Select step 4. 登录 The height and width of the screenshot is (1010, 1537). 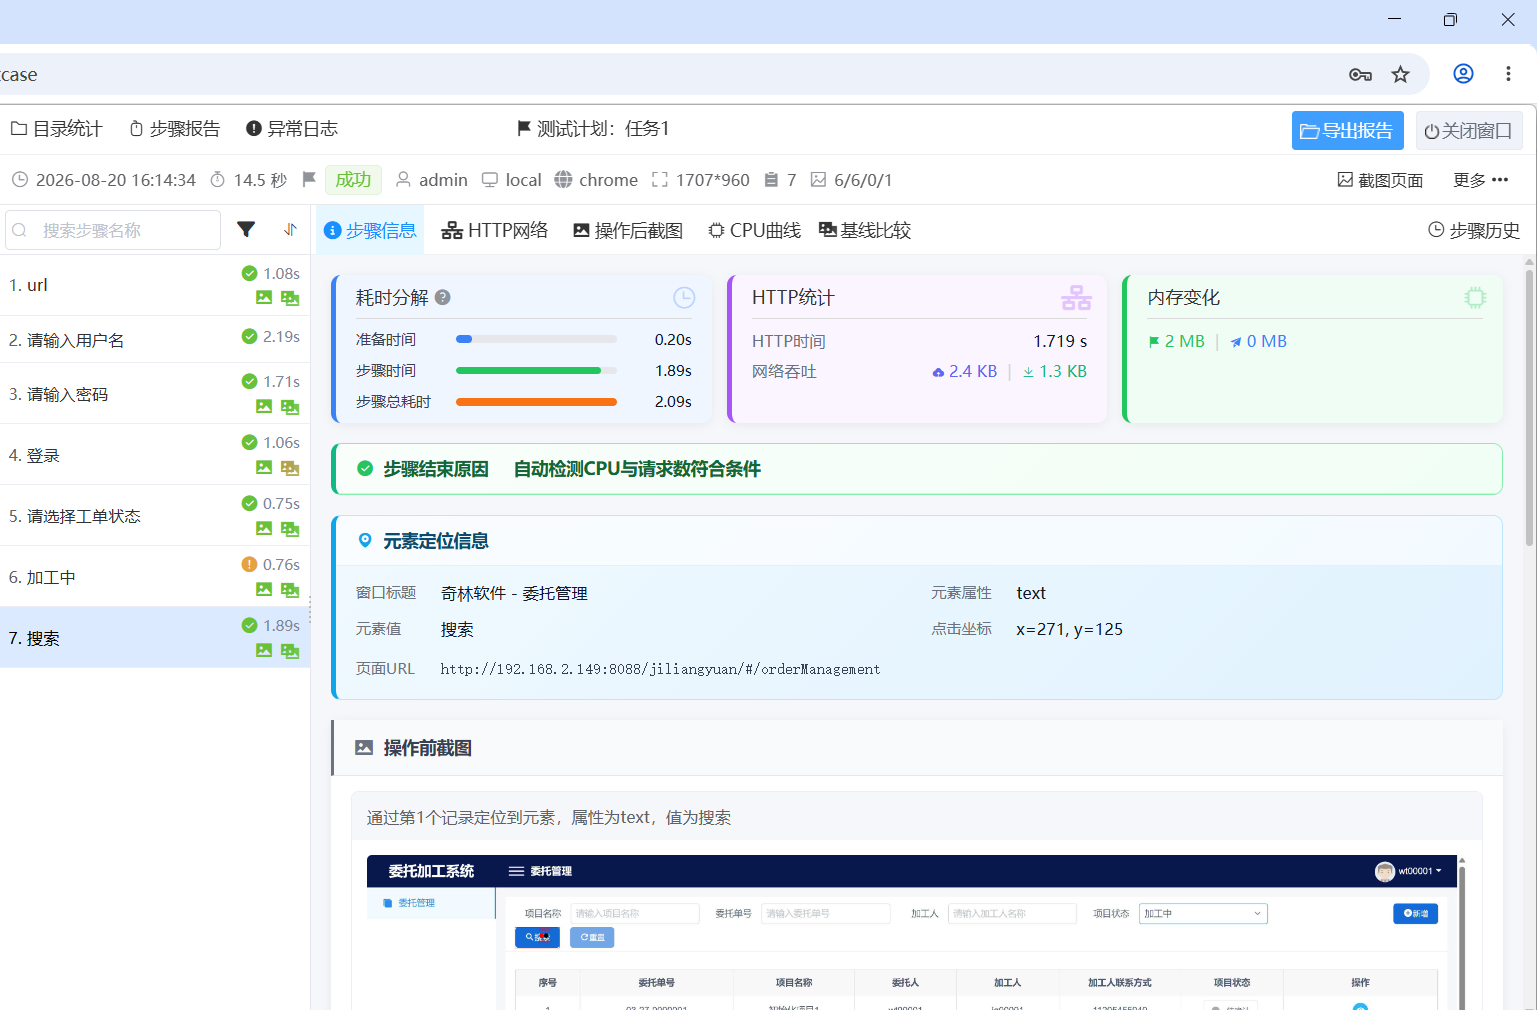pyautogui.click(x=155, y=455)
